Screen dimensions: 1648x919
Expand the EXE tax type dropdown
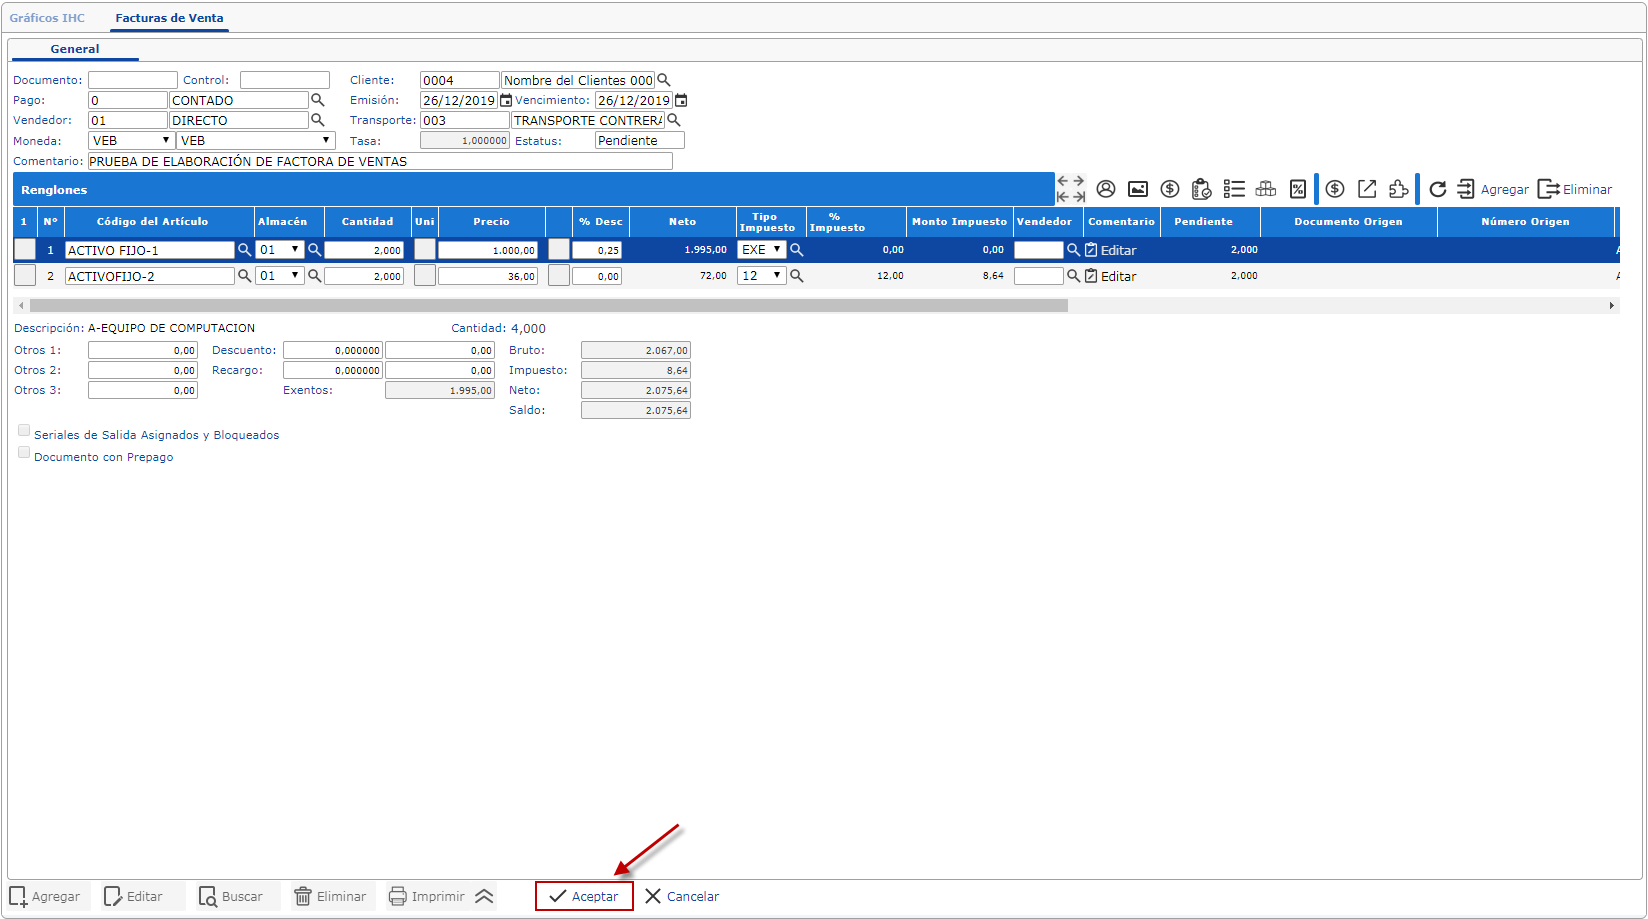(x=762, y=250)
